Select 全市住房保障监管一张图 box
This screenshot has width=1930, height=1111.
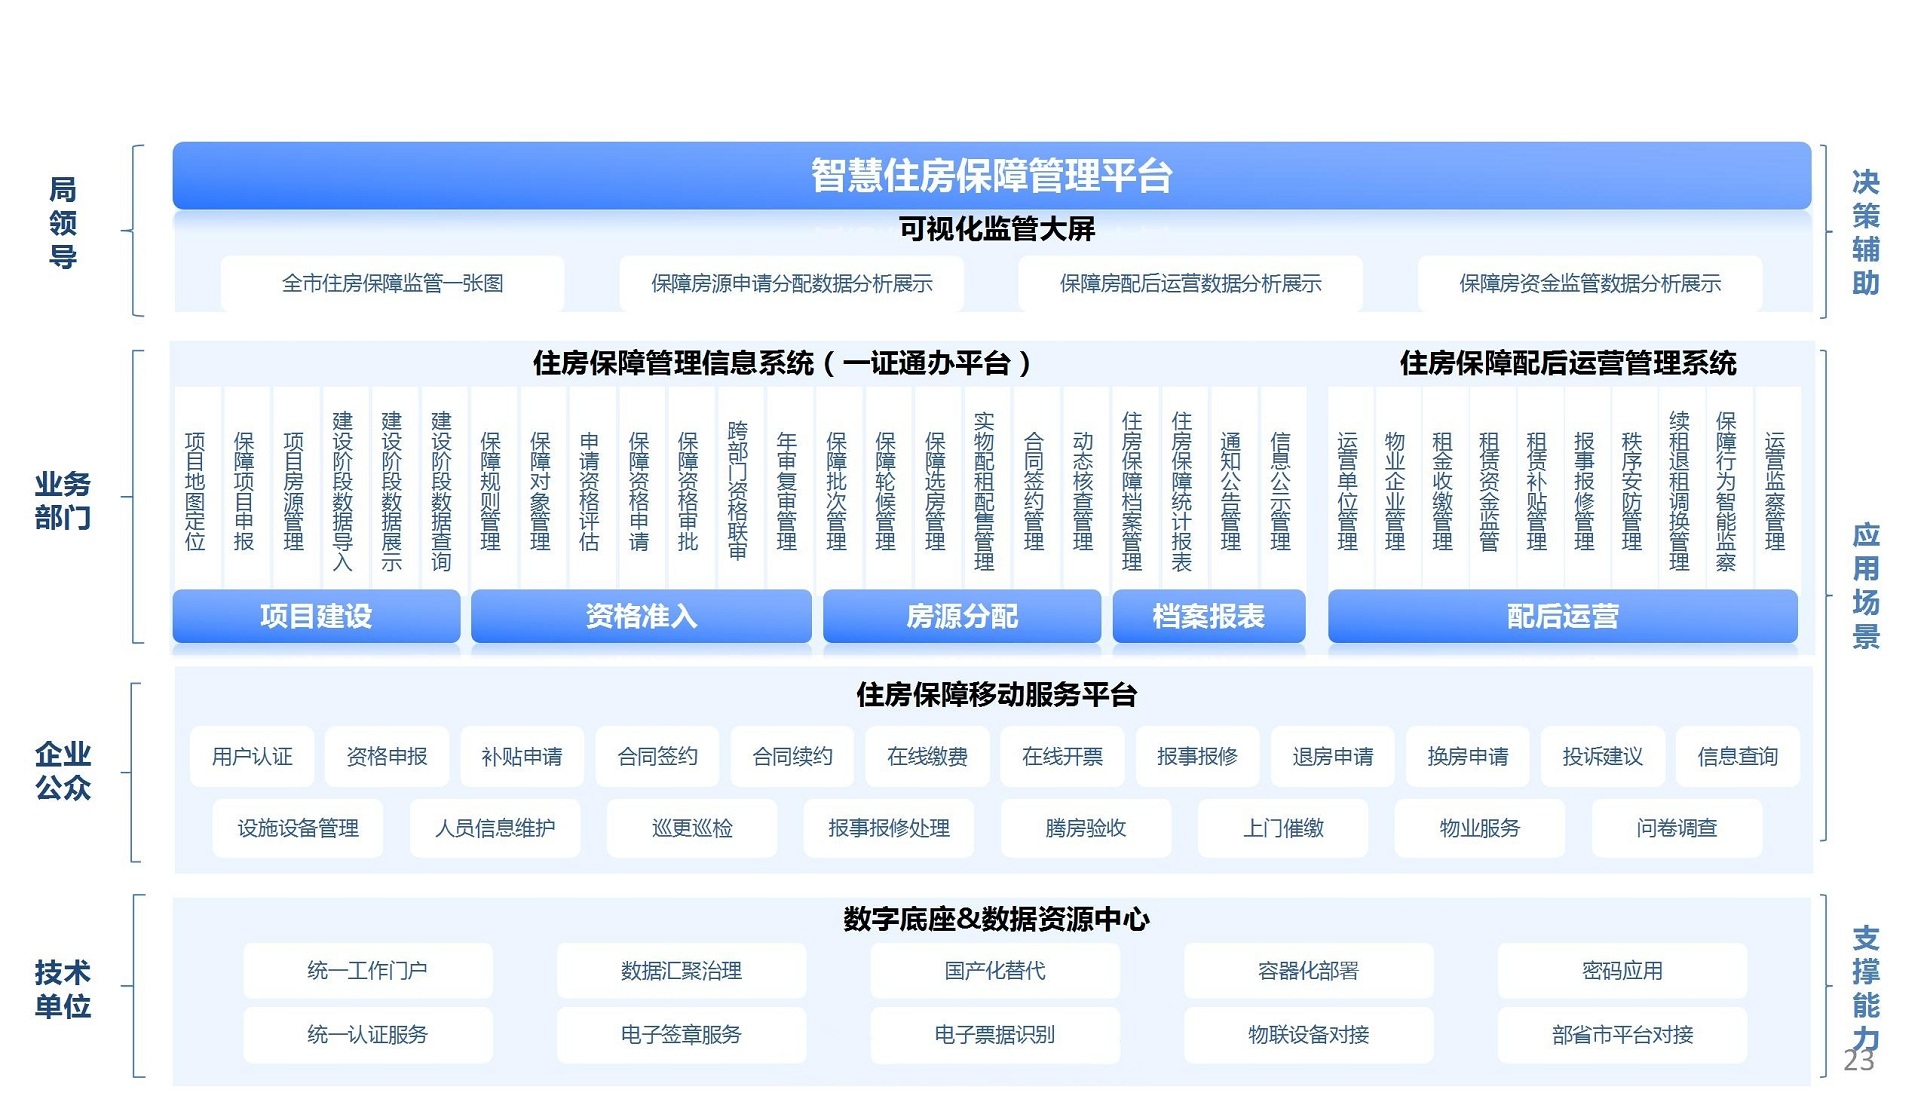click(x=392, y=284)
